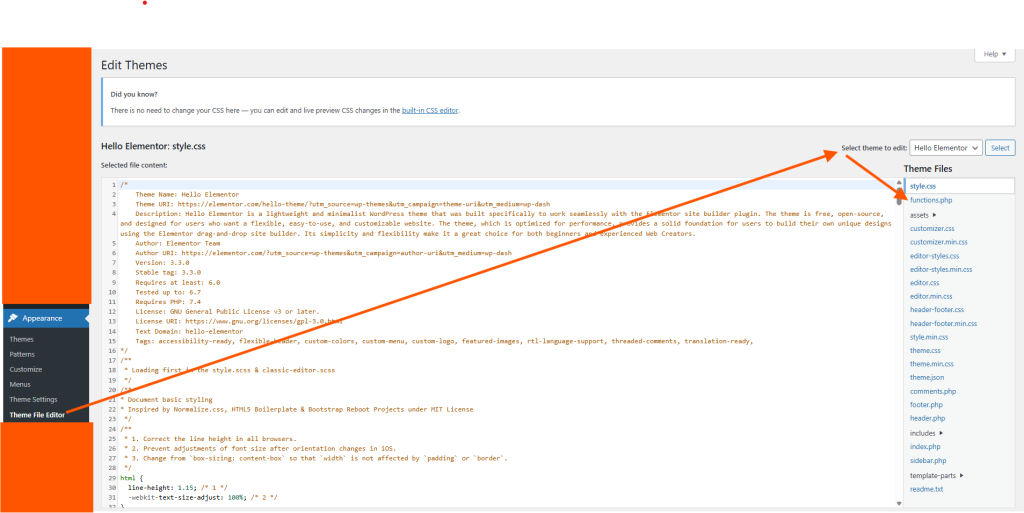Click the code editor vertical scrollbar
Viewport: 1024px width, 513px height.
pos(899,194)
